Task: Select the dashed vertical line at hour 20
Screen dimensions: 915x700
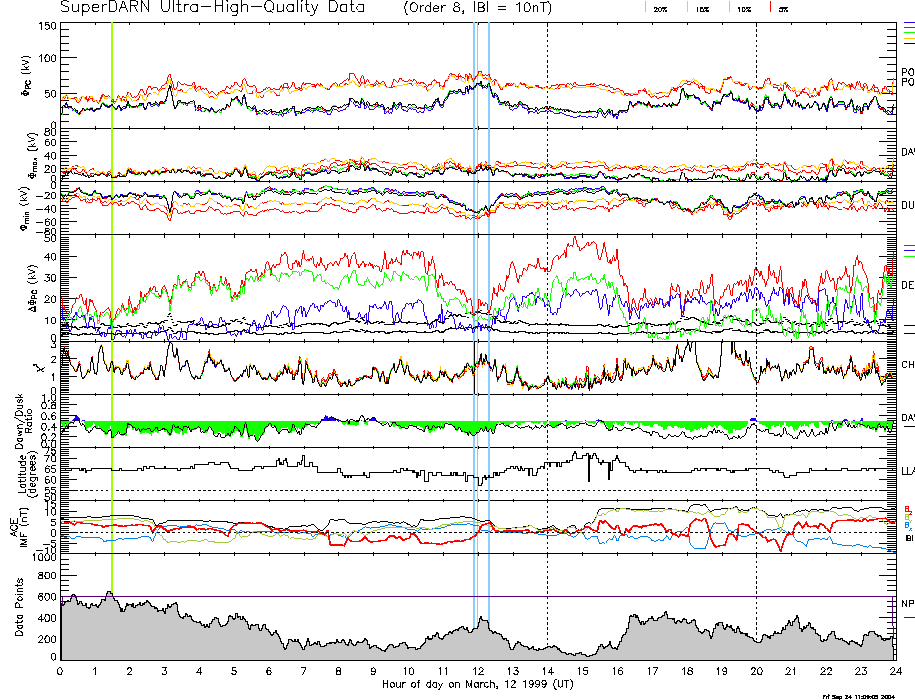Action: tap(757, 300)
